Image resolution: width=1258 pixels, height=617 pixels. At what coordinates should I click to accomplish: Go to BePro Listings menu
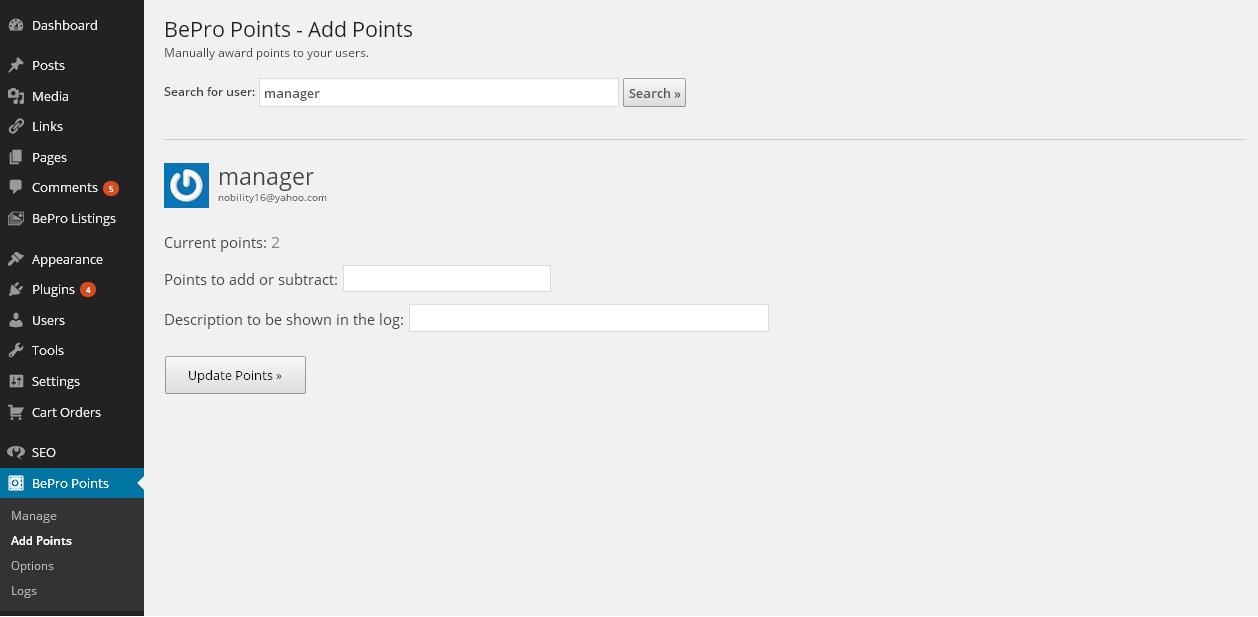click(72, 218)
